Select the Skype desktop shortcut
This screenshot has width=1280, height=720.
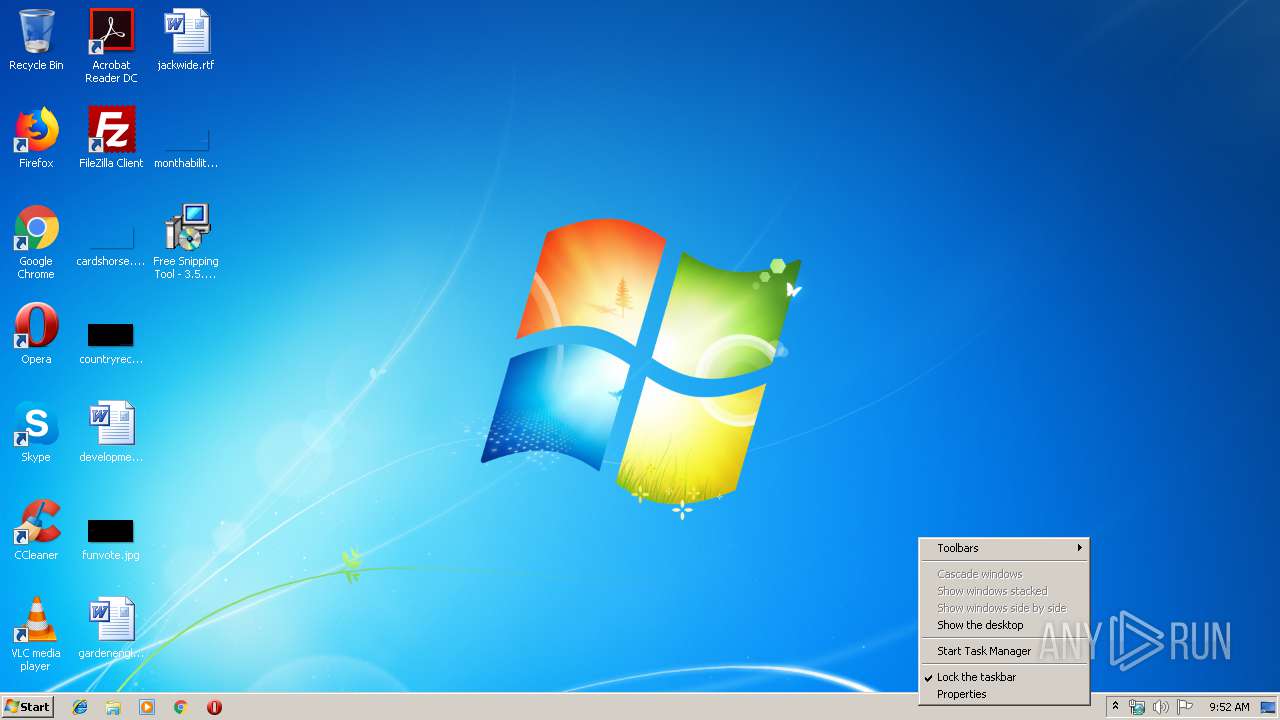point(36,432)
